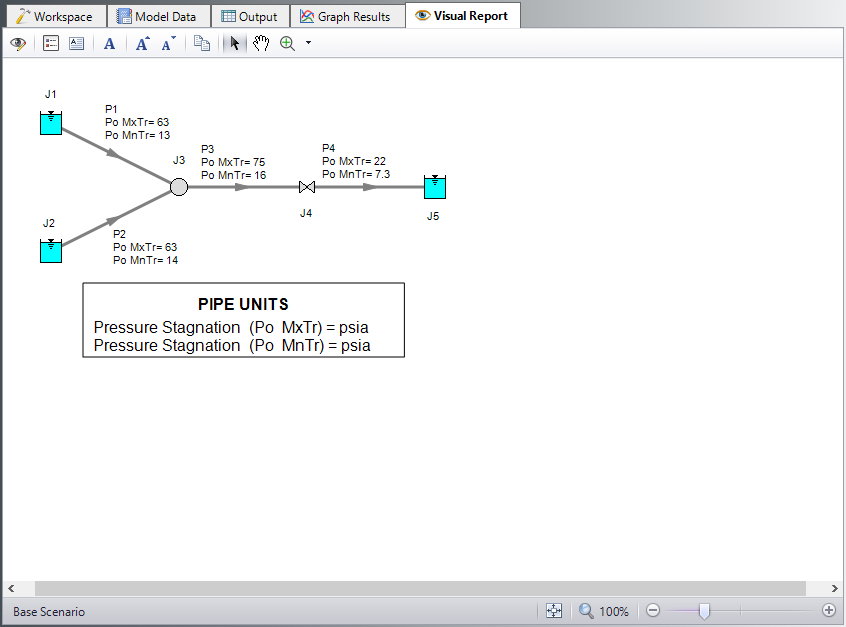Click zoom in plus button
The width and height of the screenshot is (846, 627).
coord(828,611)
